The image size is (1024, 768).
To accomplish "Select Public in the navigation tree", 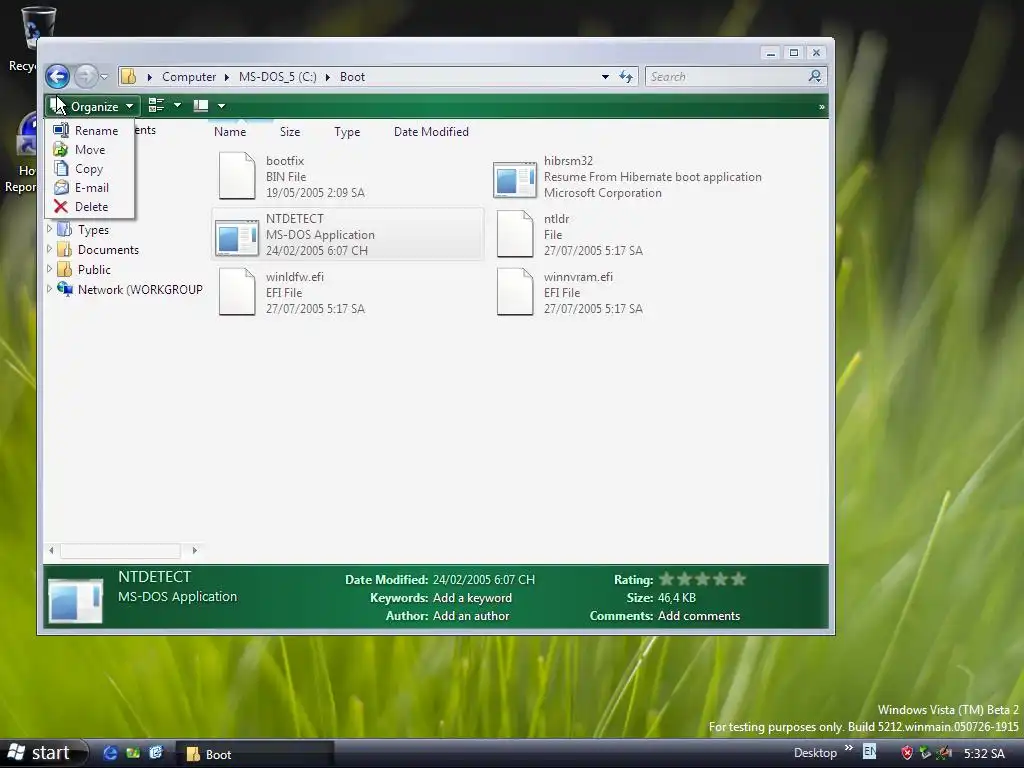I will 94,270.
